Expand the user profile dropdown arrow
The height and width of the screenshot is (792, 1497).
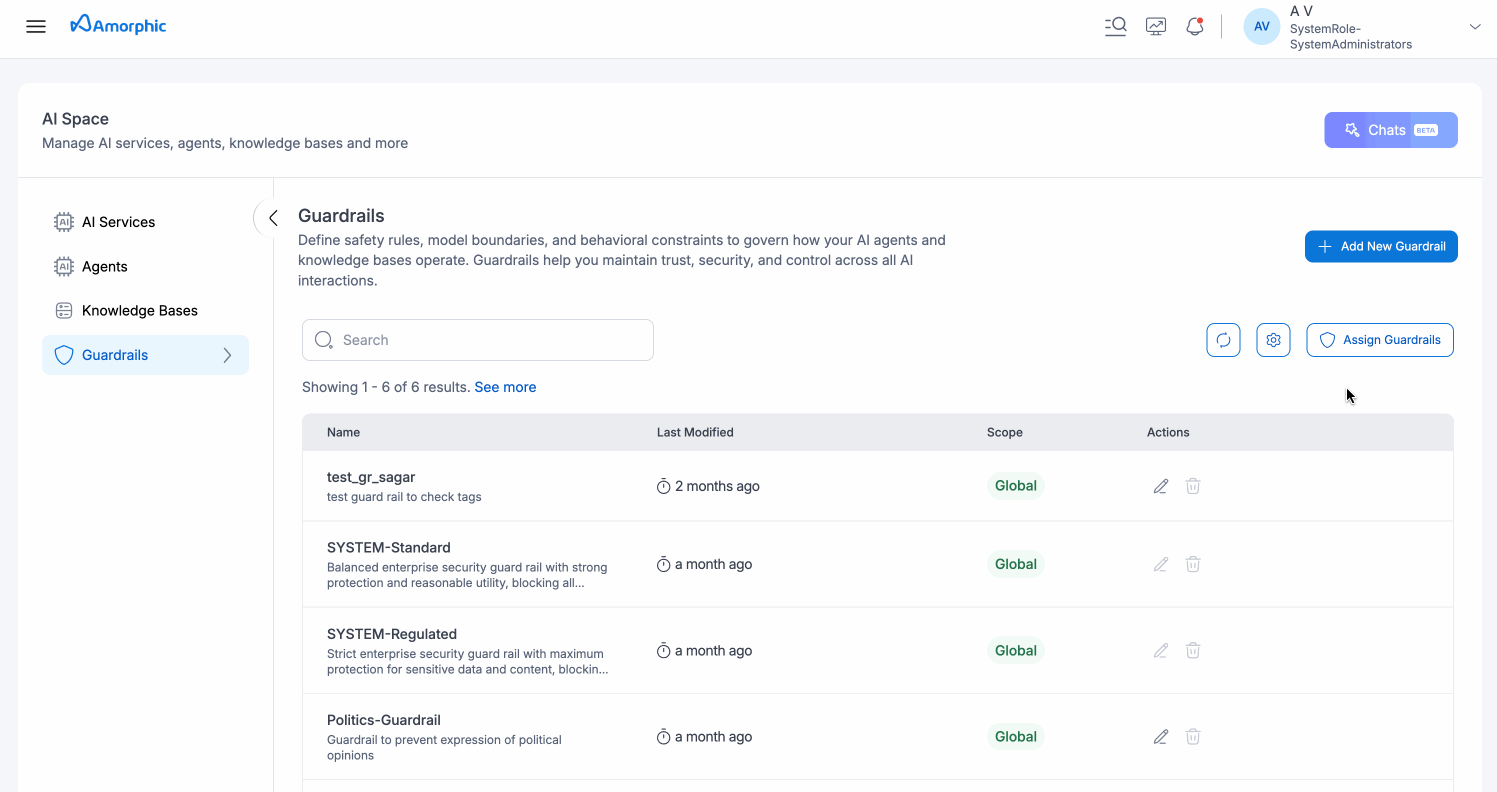click(1474, 27)
